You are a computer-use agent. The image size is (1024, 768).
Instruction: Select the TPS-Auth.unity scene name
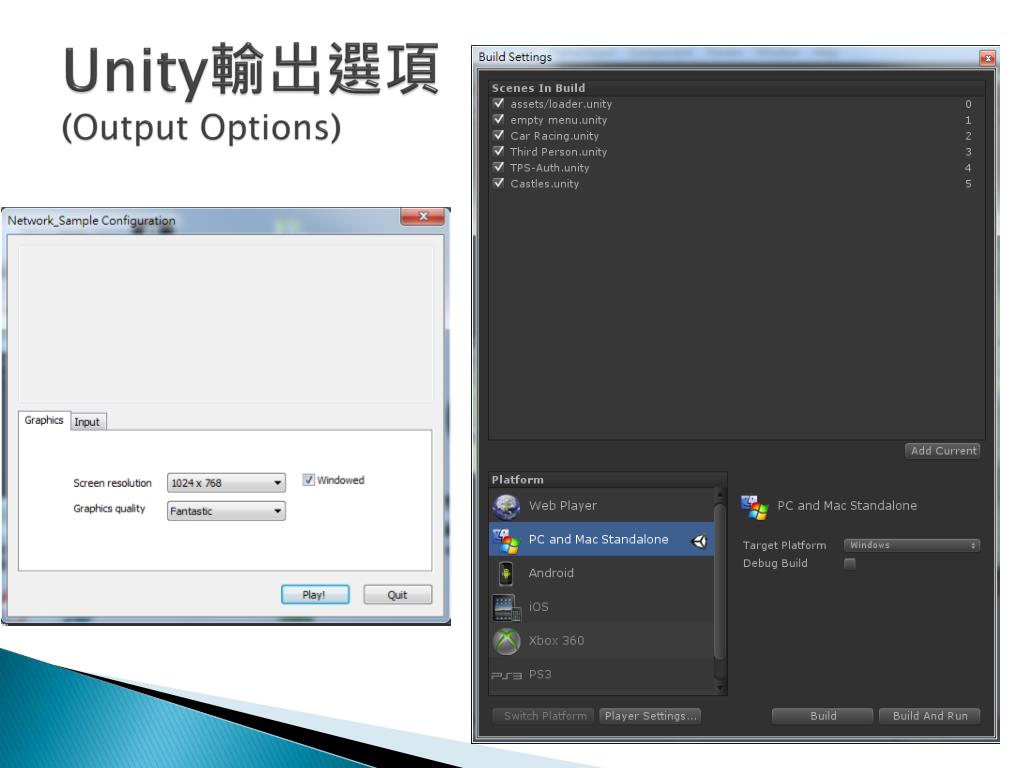(550, 168)
